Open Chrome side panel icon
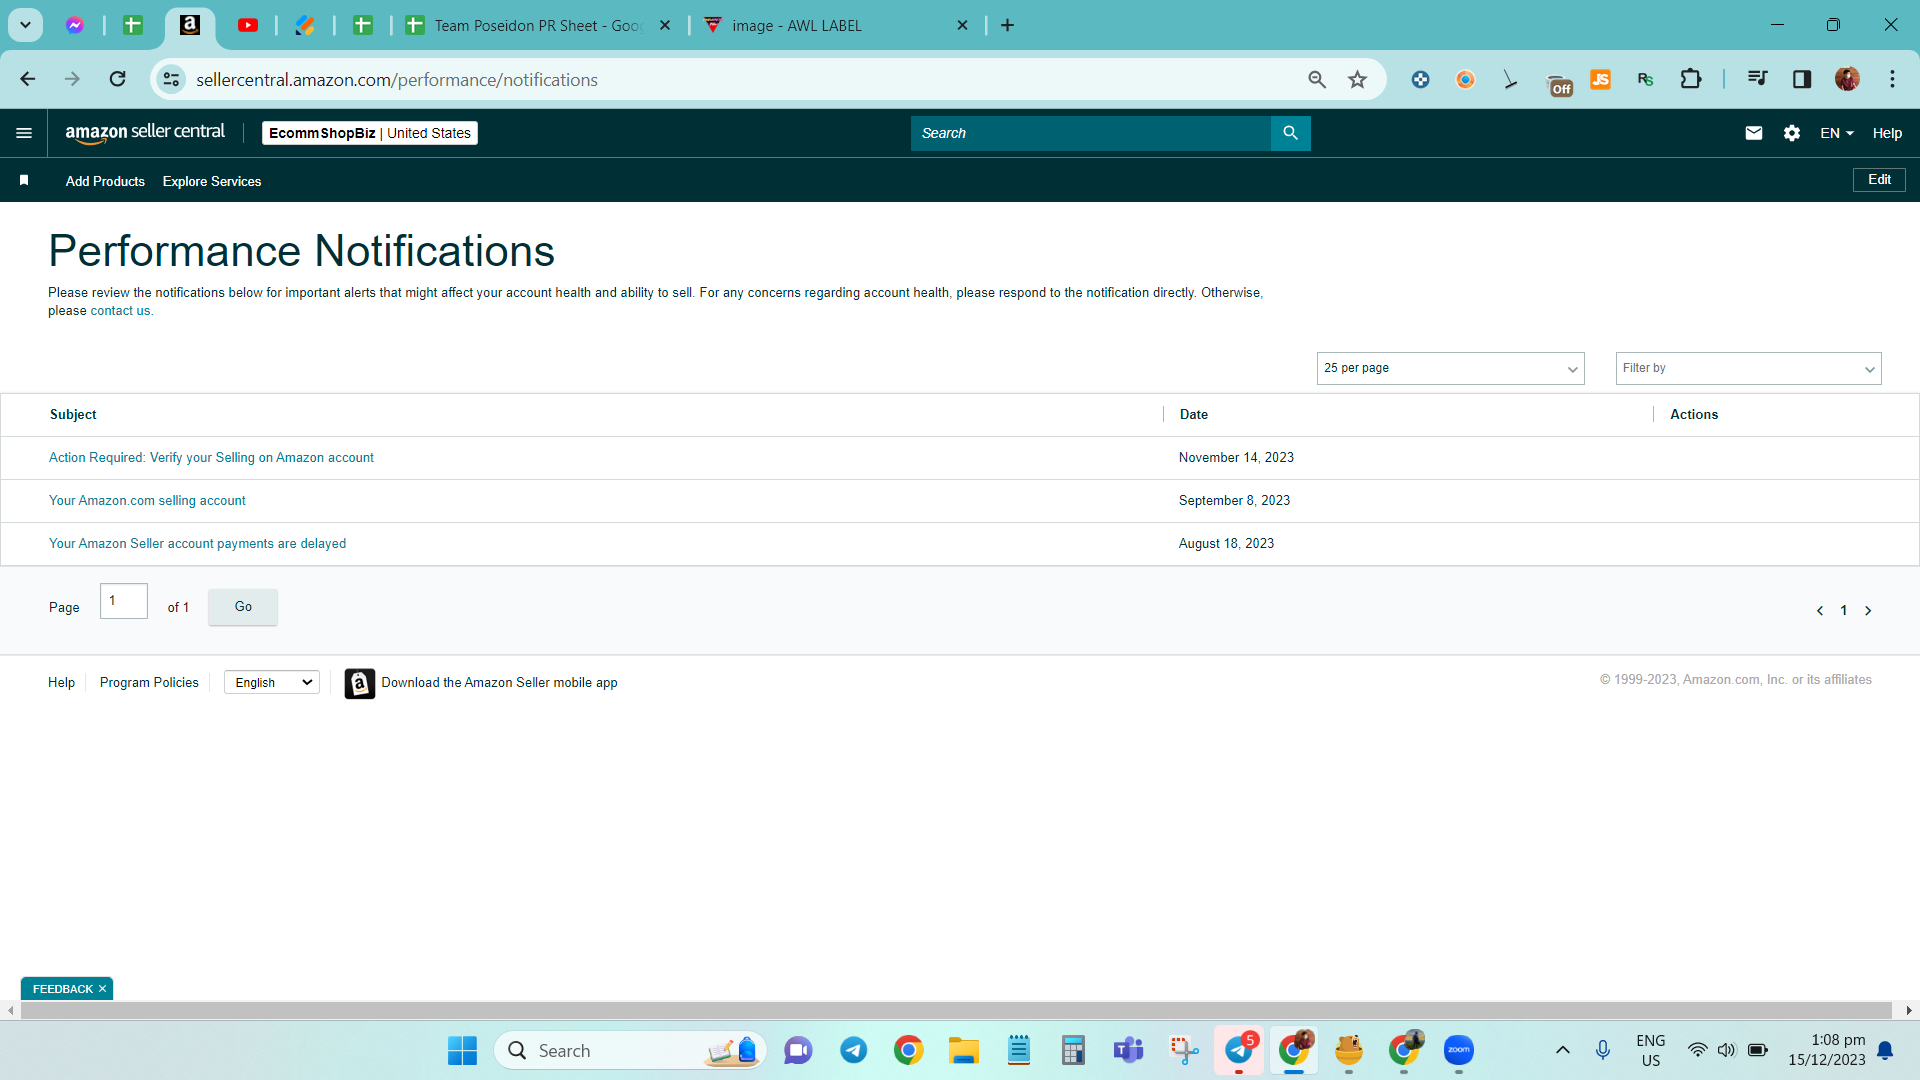 (1802, 79)
